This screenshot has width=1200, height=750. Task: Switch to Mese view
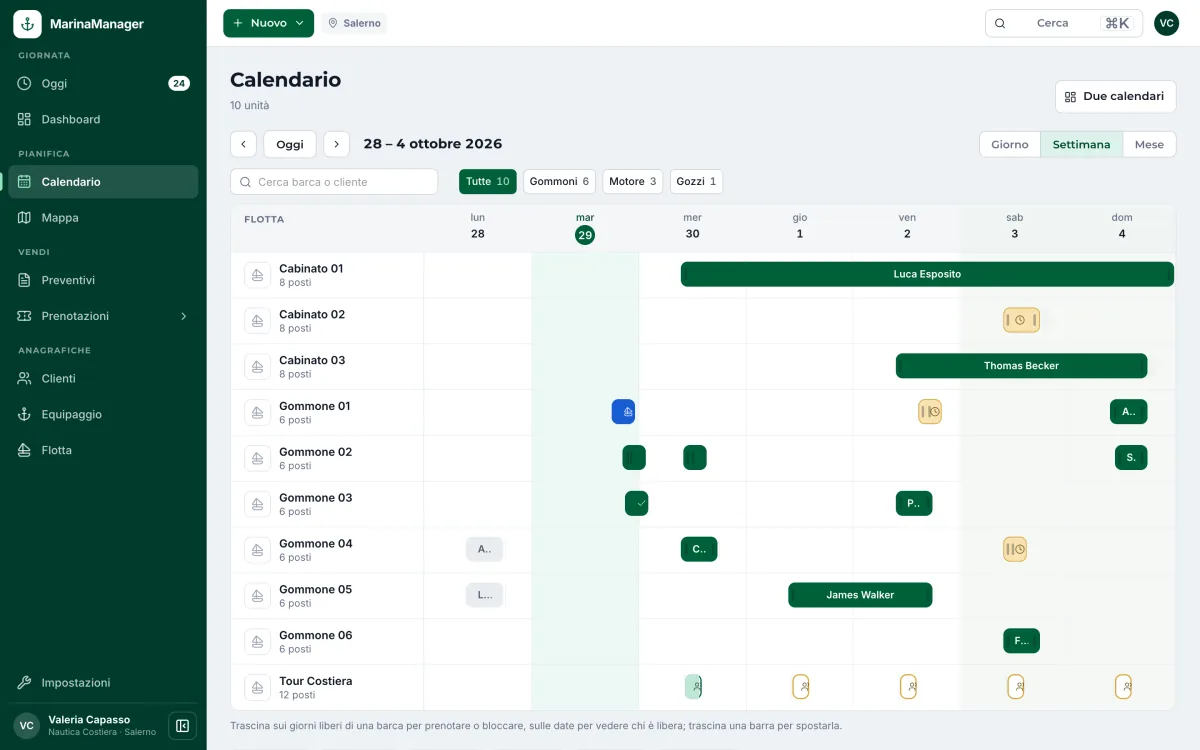click(1149, 144)
